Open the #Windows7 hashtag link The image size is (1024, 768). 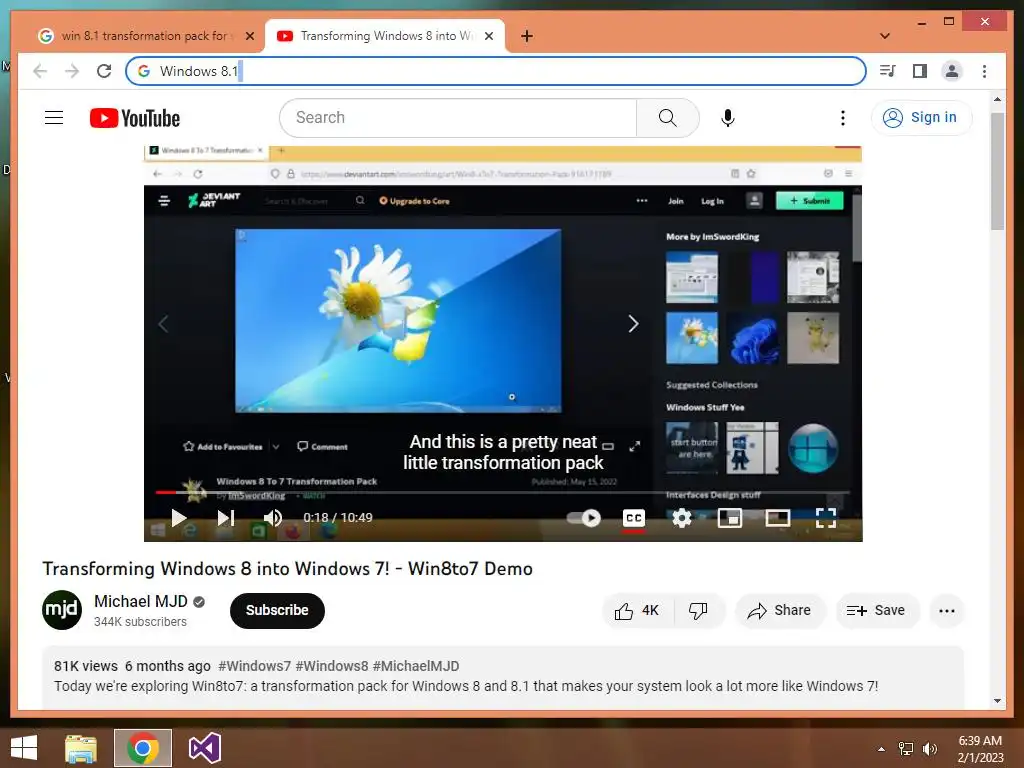(x=255, y=666)
